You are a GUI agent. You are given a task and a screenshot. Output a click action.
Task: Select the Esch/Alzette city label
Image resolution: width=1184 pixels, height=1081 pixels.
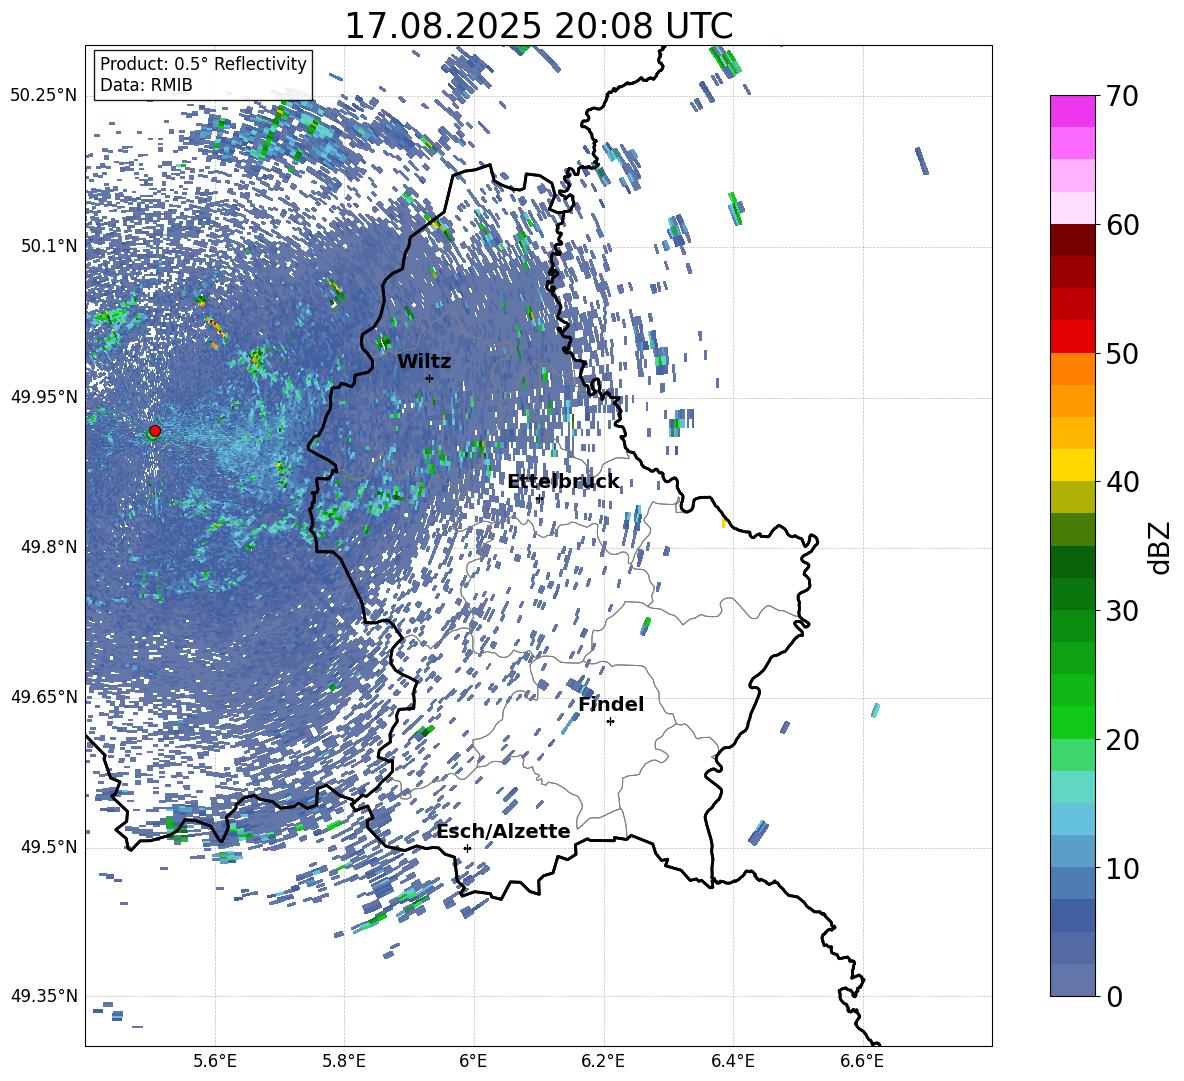point(503,831)
